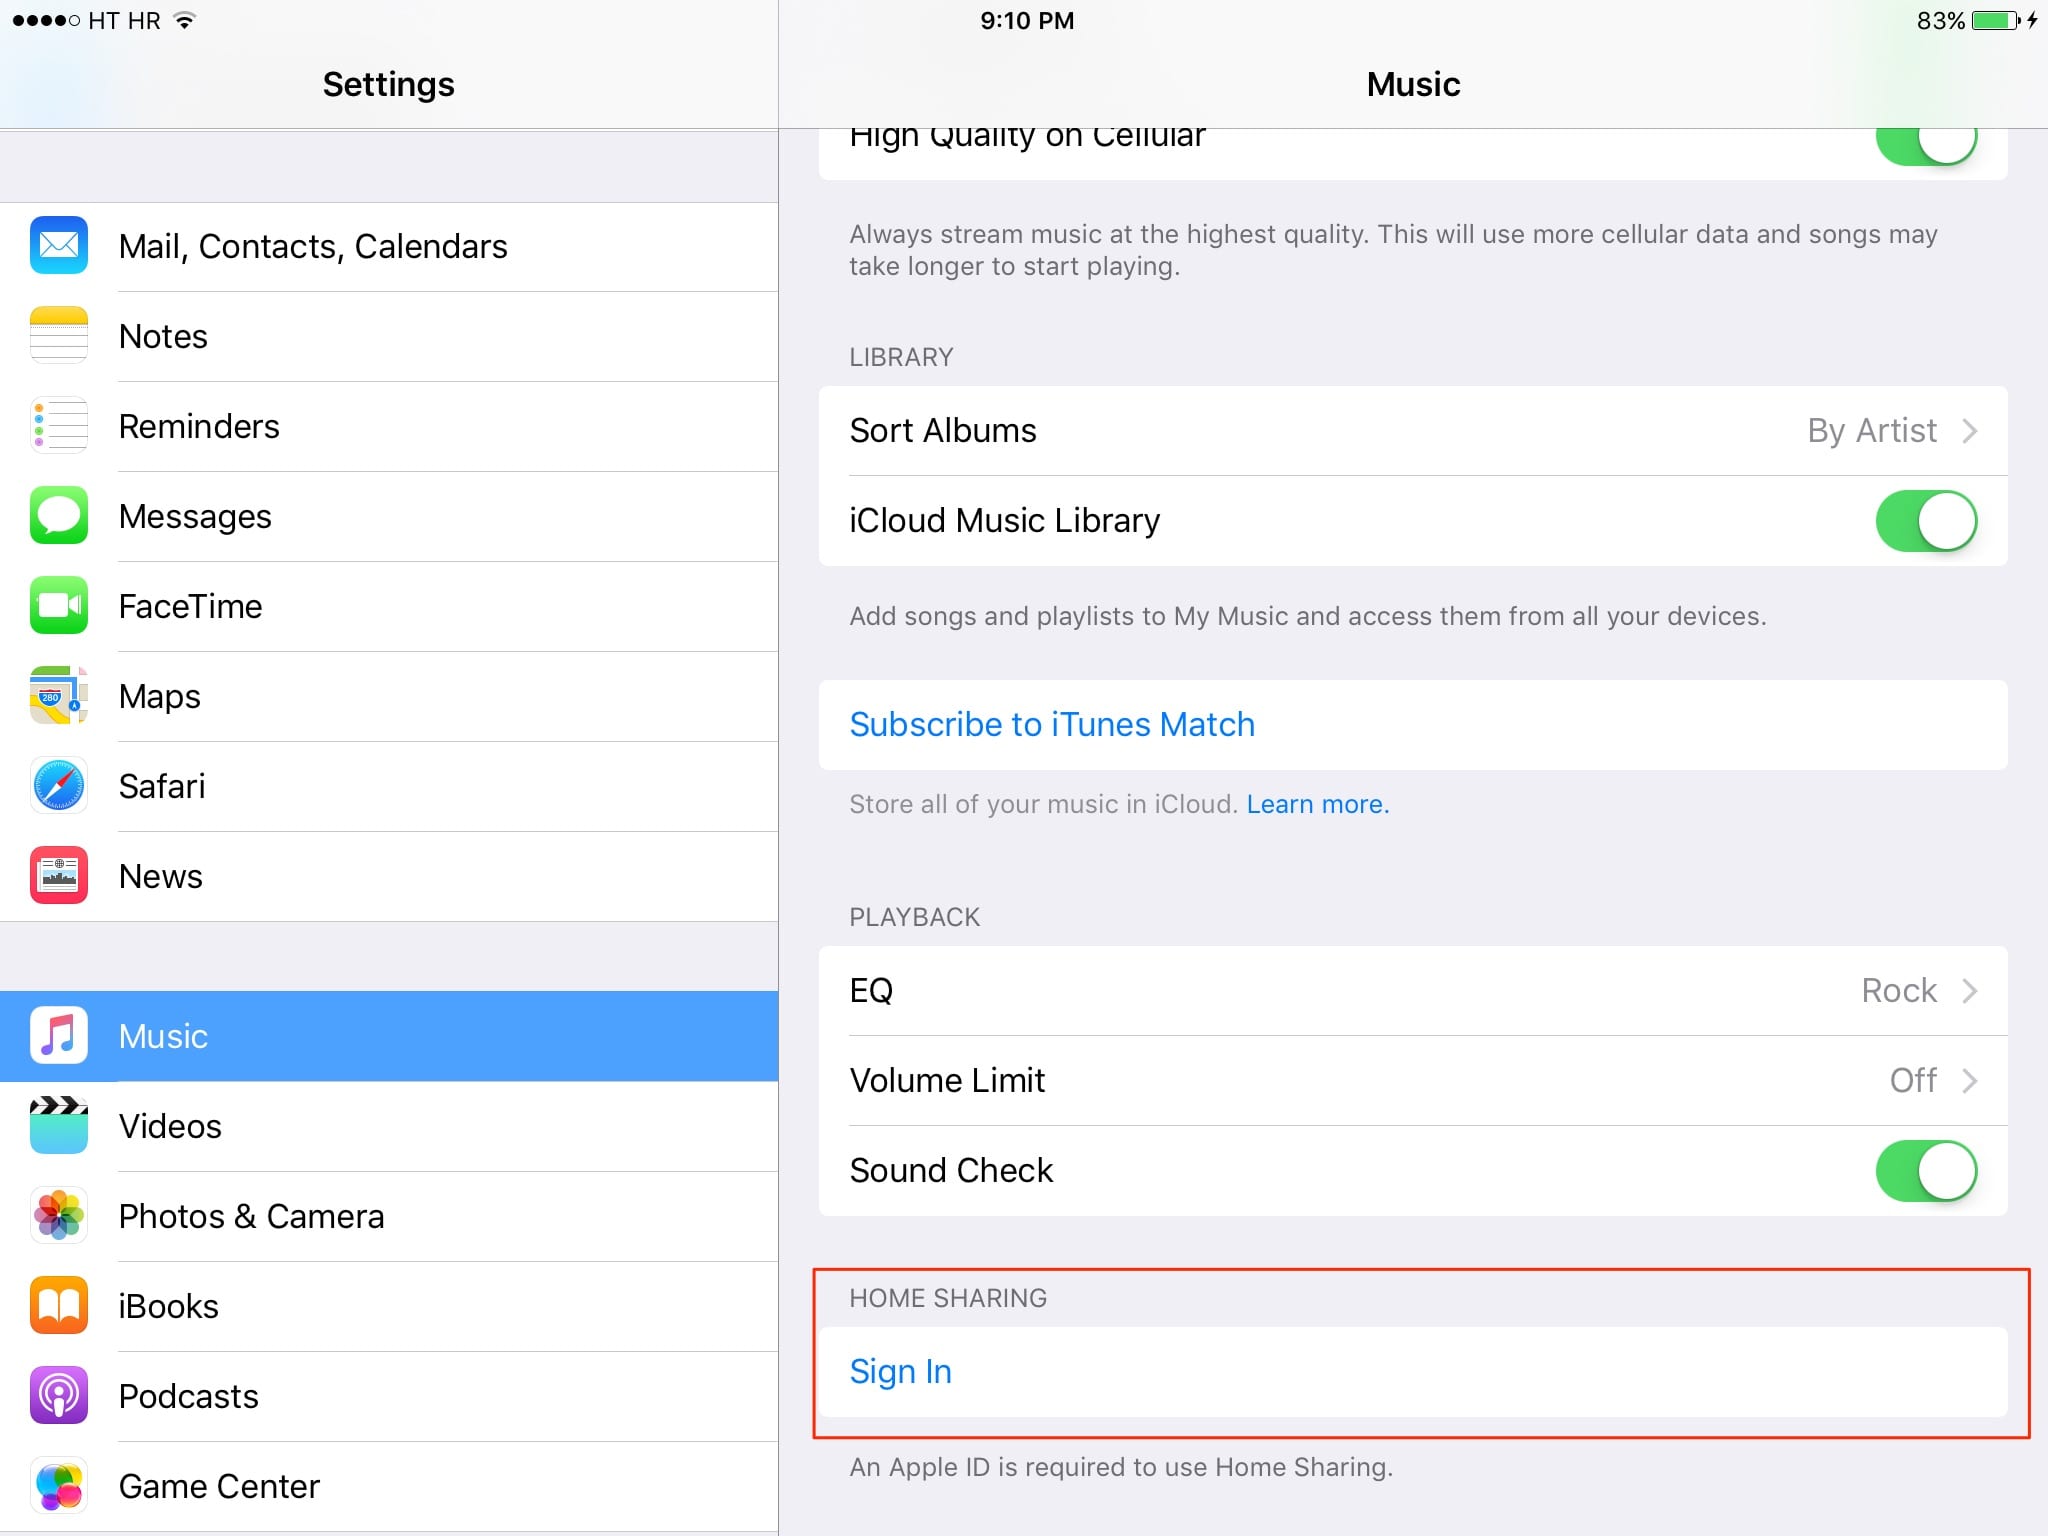Viewport: 2048px width, 1536px height.
Task: Follow the Learn more link
Action: pyautogui.click(x=1318, y=804)
